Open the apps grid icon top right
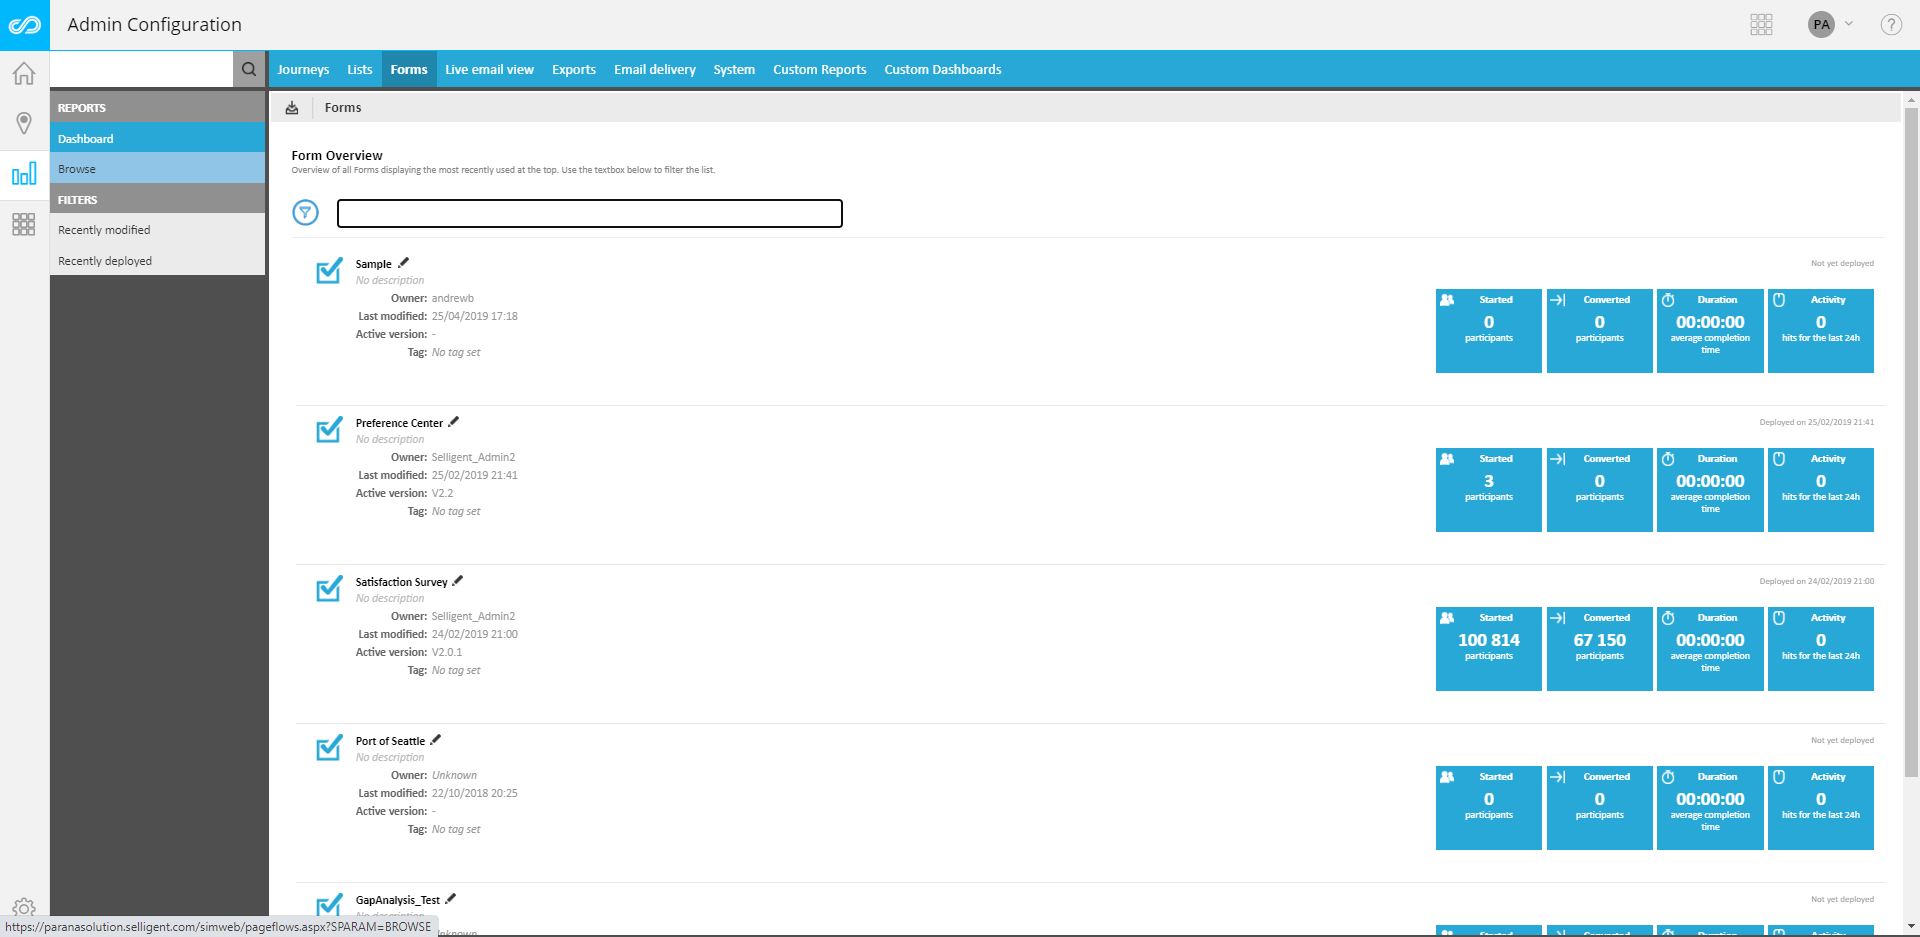1920x937 pixels. click(x=1761, y=25)
